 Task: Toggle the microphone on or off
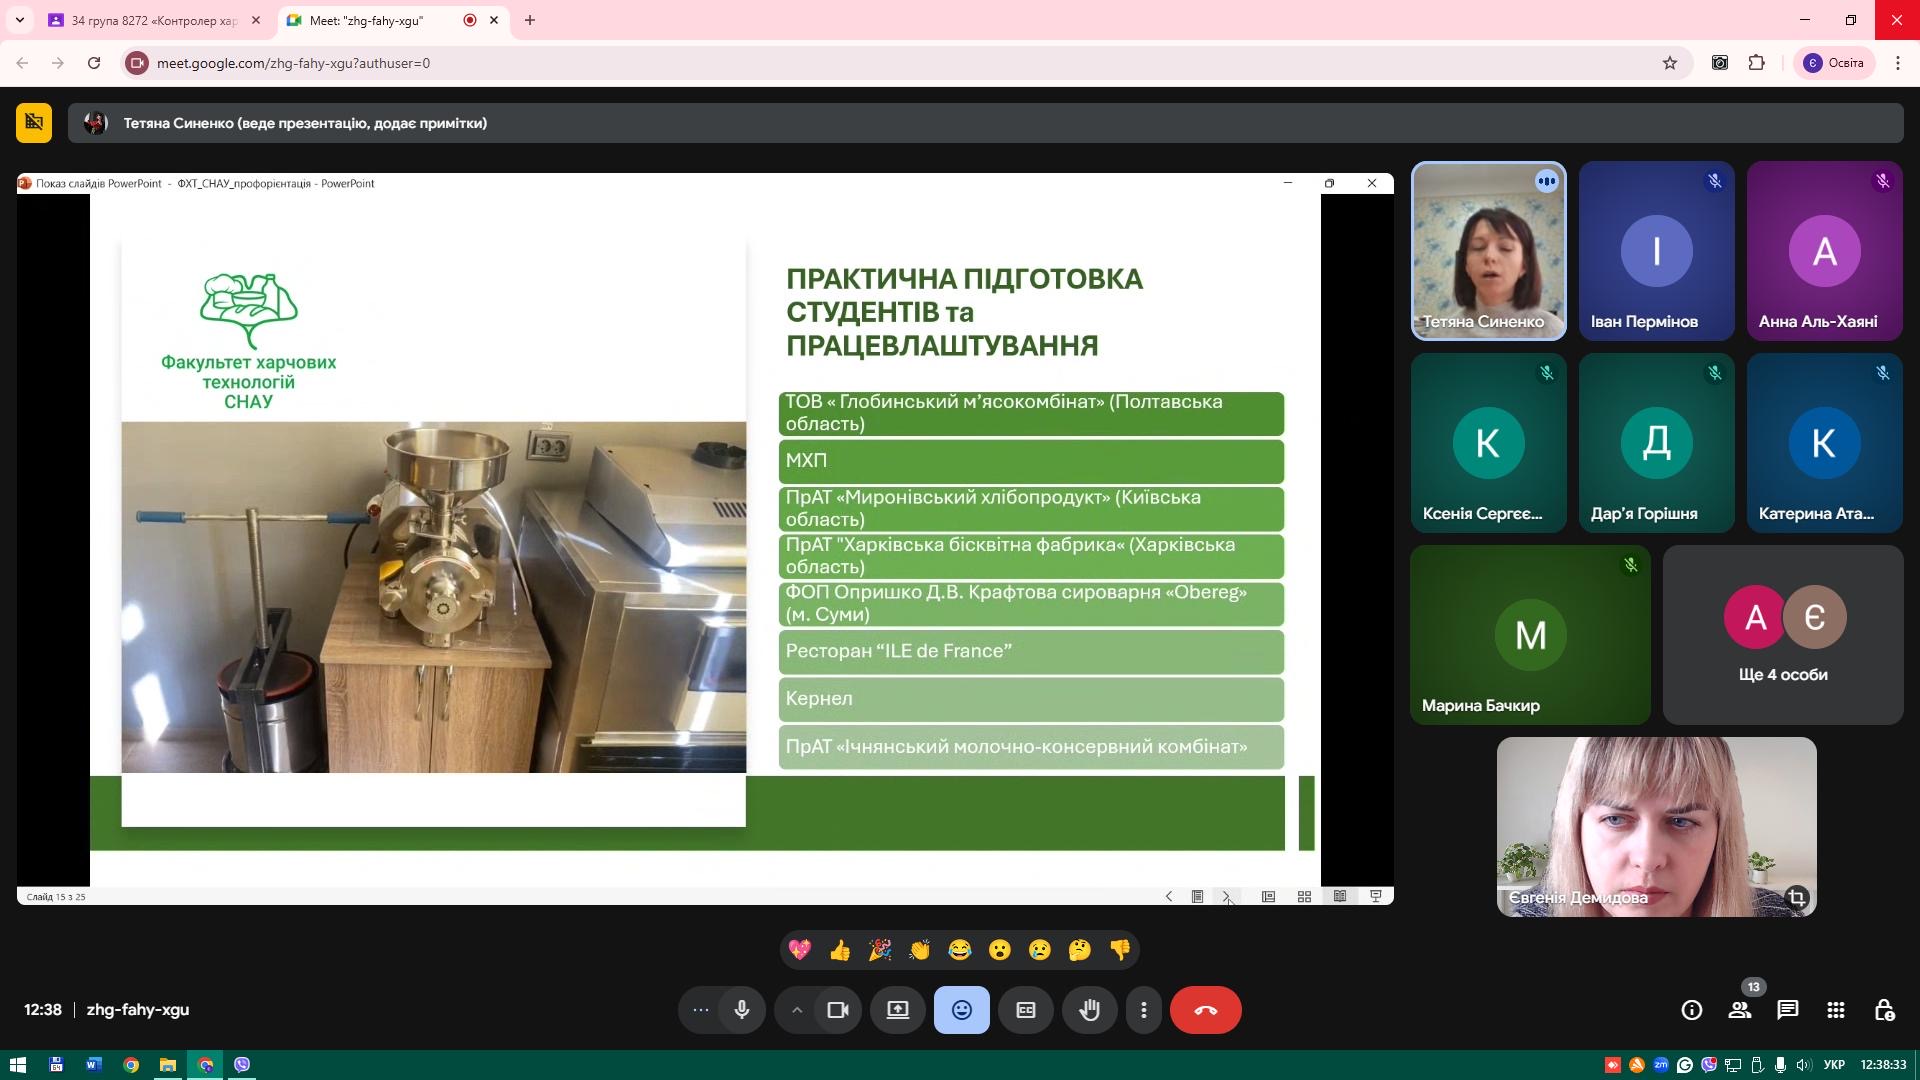click(742, 1010)
